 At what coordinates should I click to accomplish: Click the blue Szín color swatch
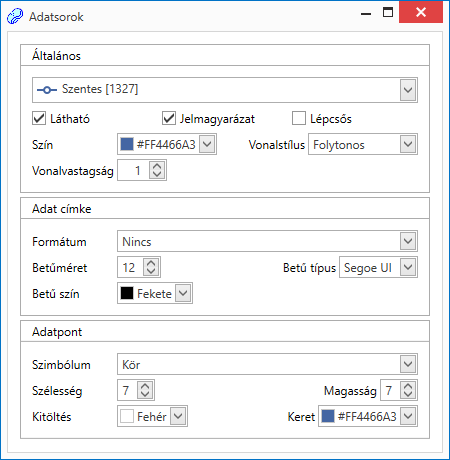pos(127,144)
